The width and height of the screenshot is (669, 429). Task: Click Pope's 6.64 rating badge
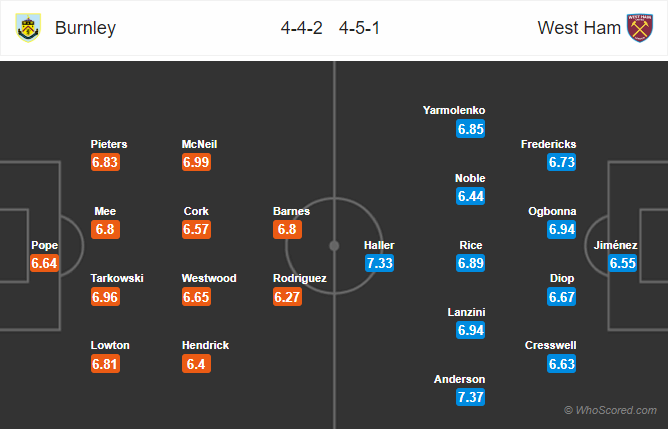(x=44, y=263)
